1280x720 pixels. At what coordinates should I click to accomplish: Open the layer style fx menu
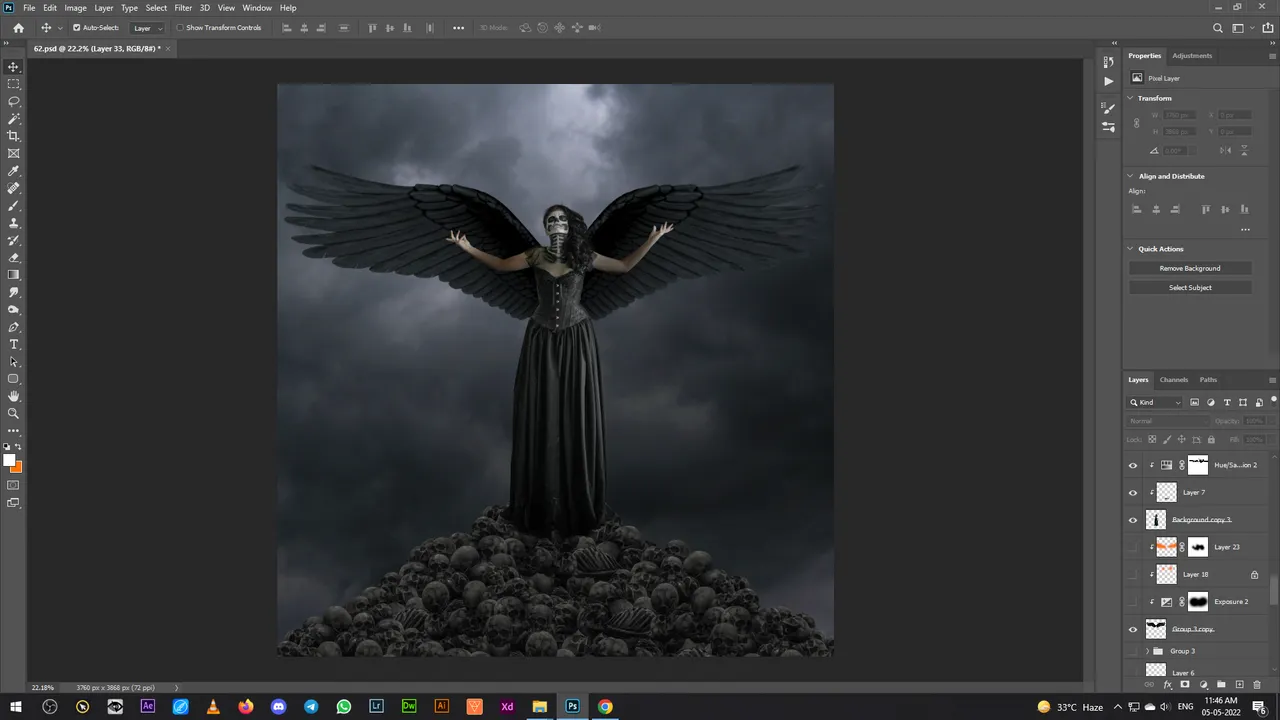(1167, 685)
